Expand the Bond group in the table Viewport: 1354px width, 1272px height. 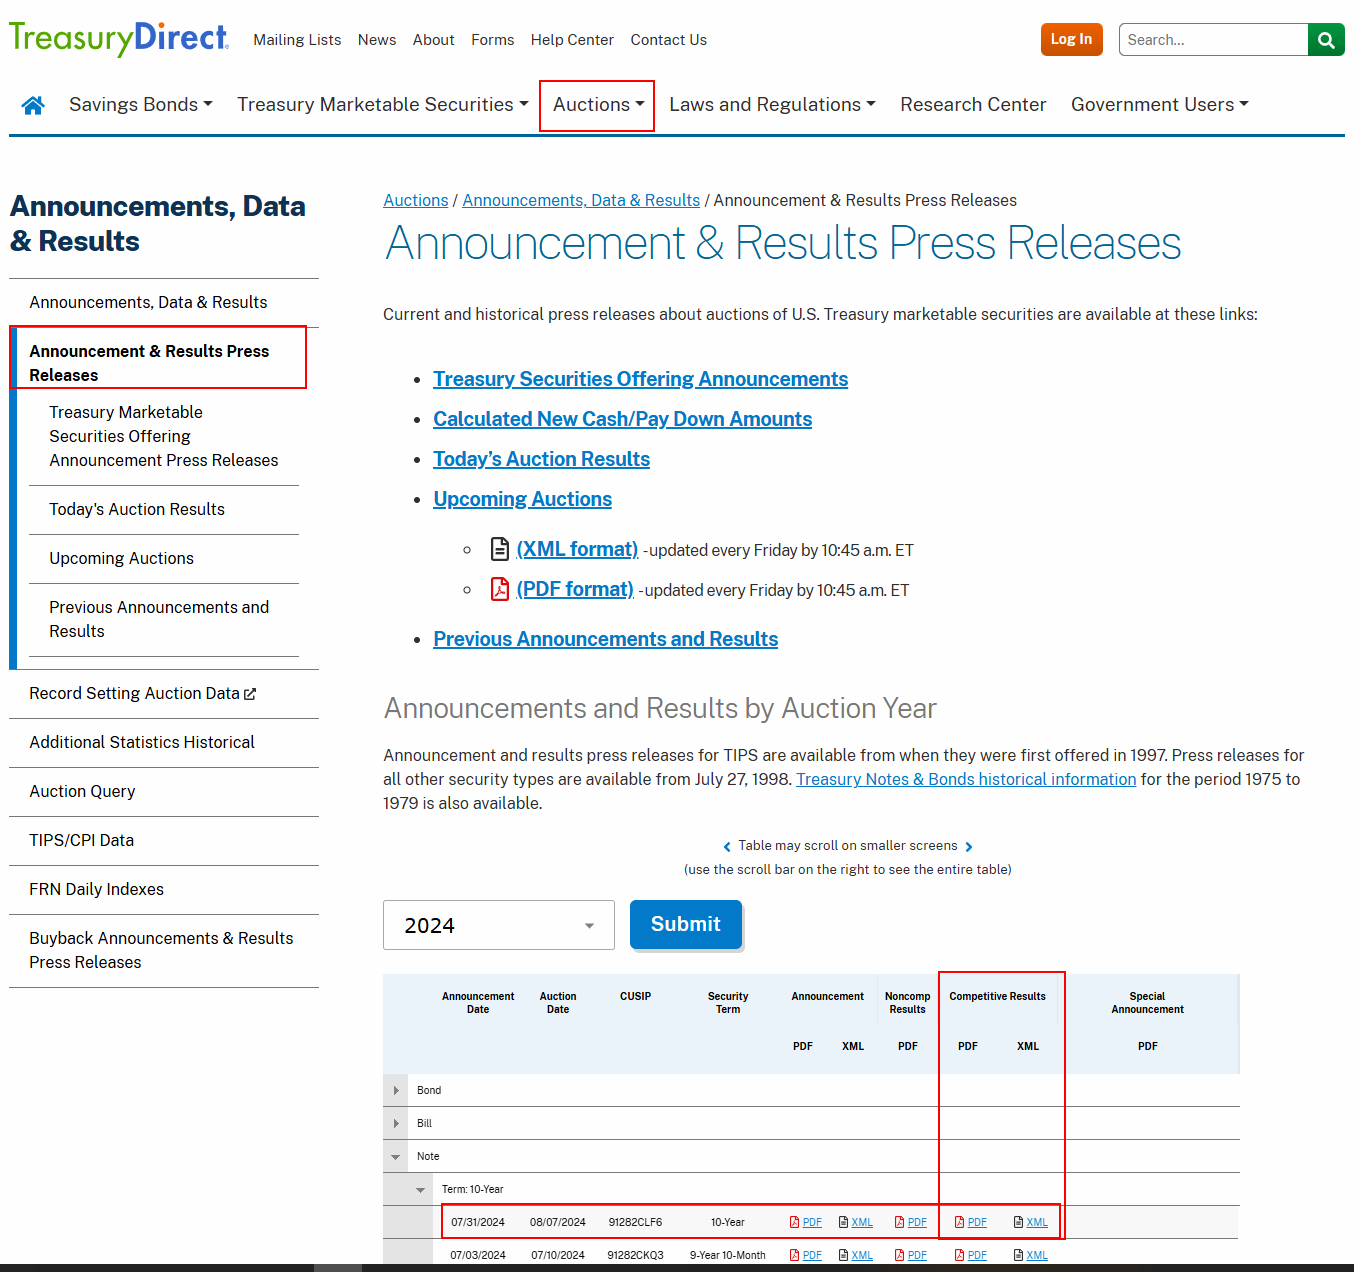[x=396, y=1090]
